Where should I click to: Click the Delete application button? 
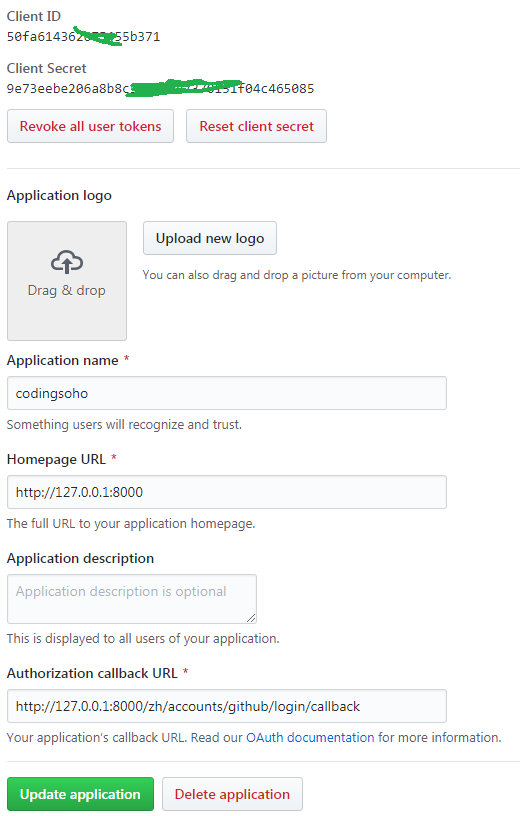[x=232, y=794]
